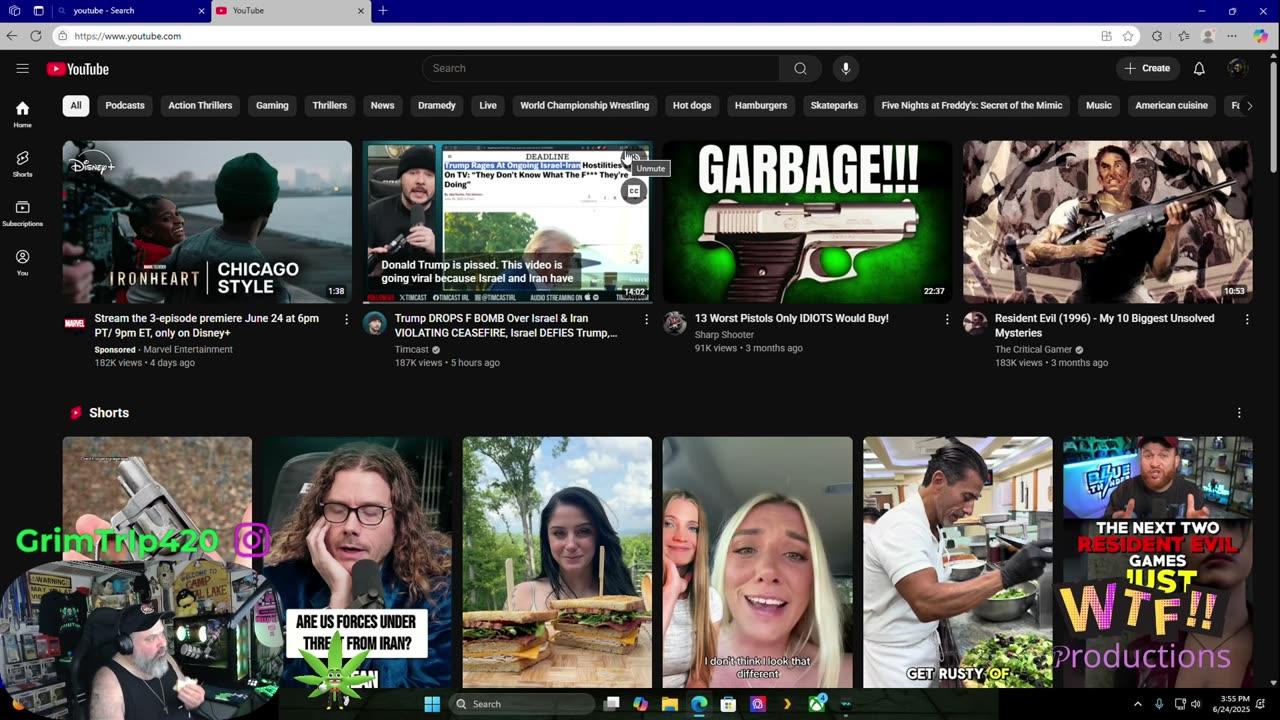Open File Explorer from the taskbar
The image size is (1280, 720).
(x=669, y=704)
